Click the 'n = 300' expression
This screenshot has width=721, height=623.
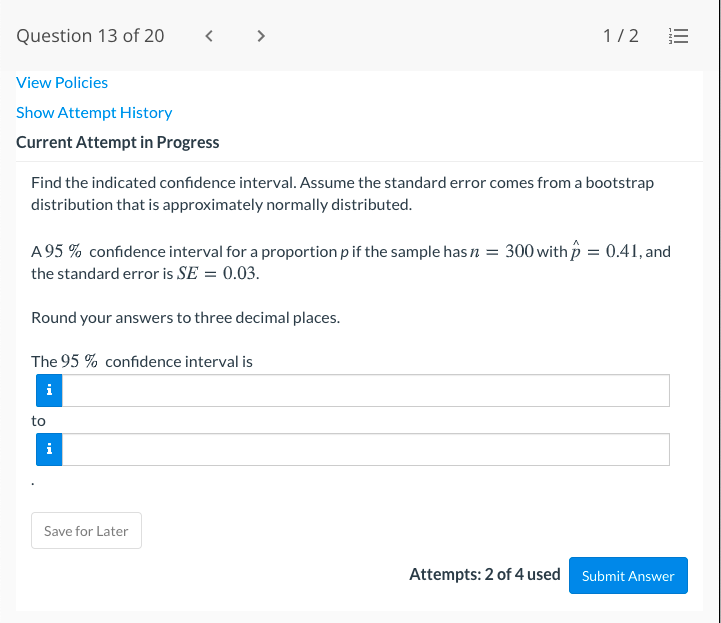(501, 251)
